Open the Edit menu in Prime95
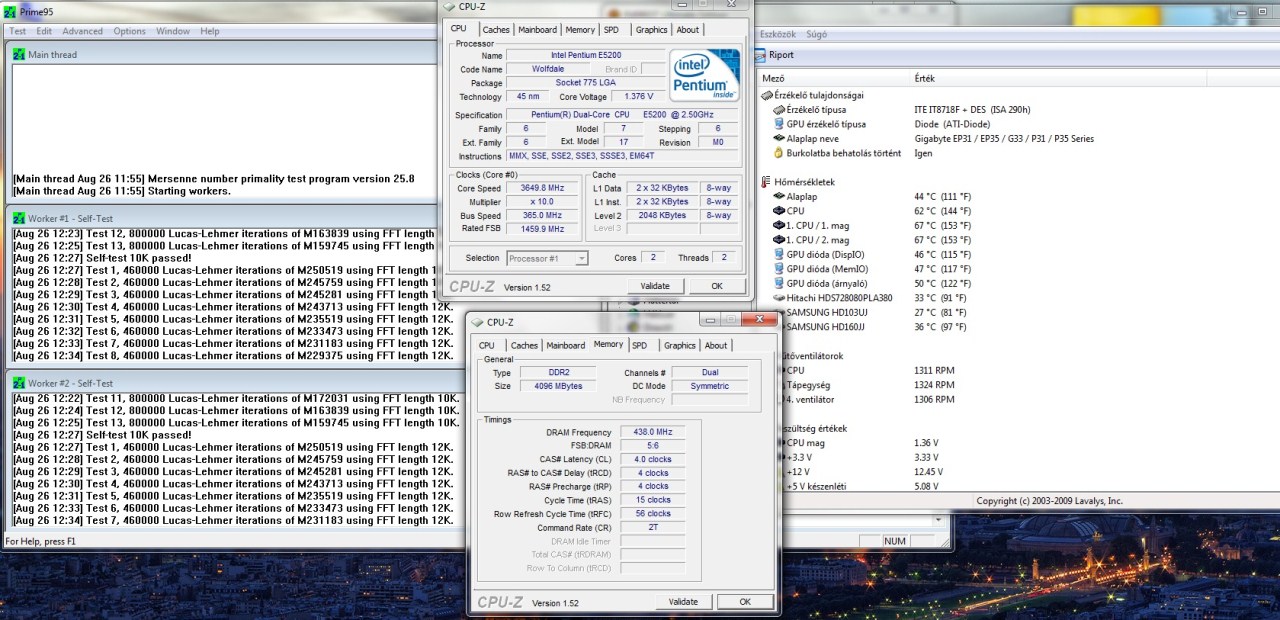 (45, 31)
